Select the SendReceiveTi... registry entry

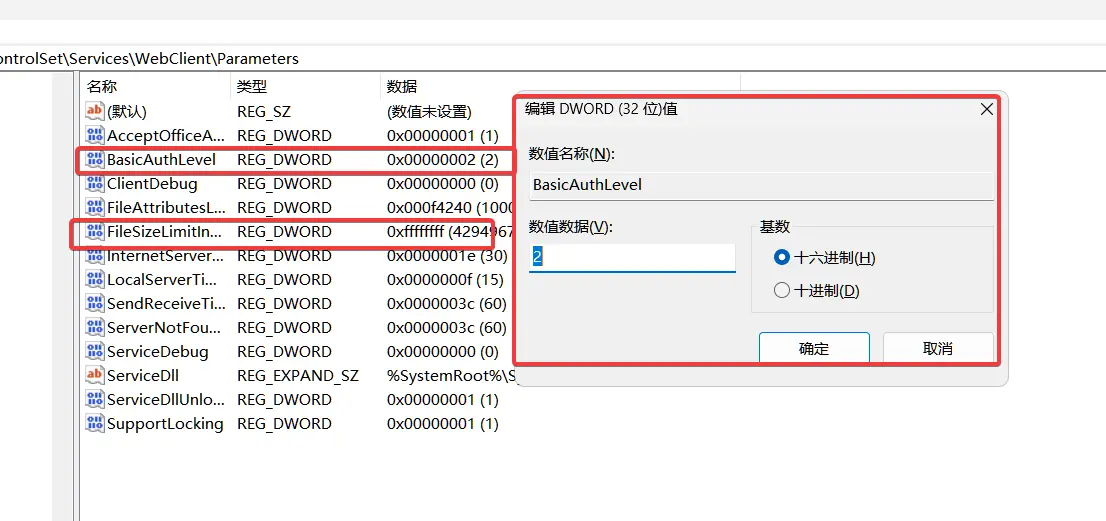pos(165,304)
